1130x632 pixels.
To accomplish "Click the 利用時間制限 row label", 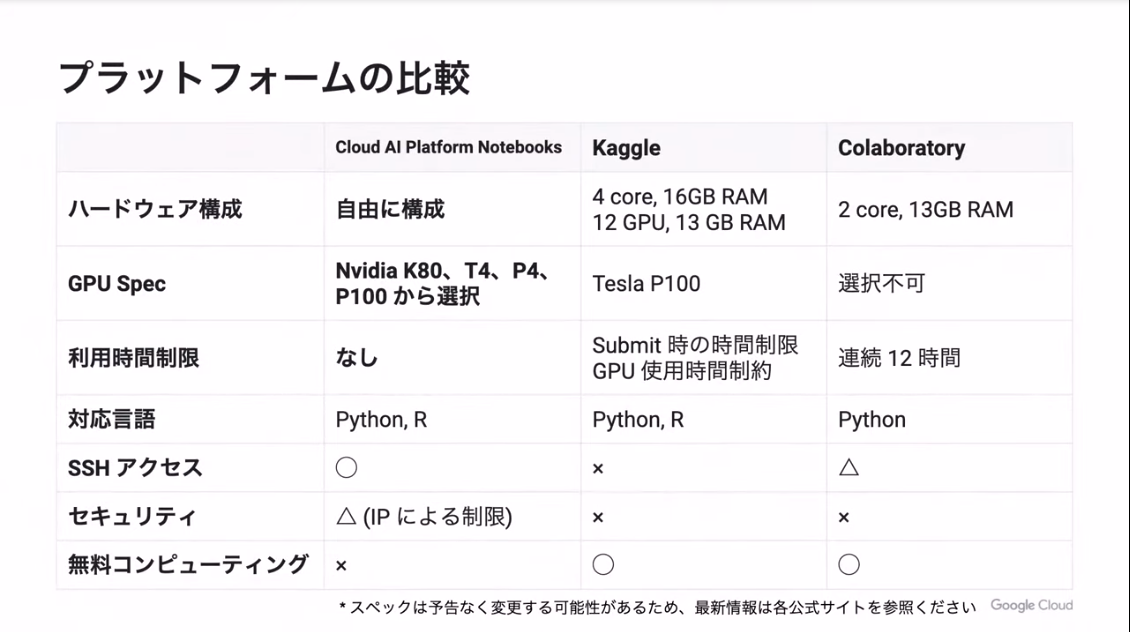I will [133, 357].
